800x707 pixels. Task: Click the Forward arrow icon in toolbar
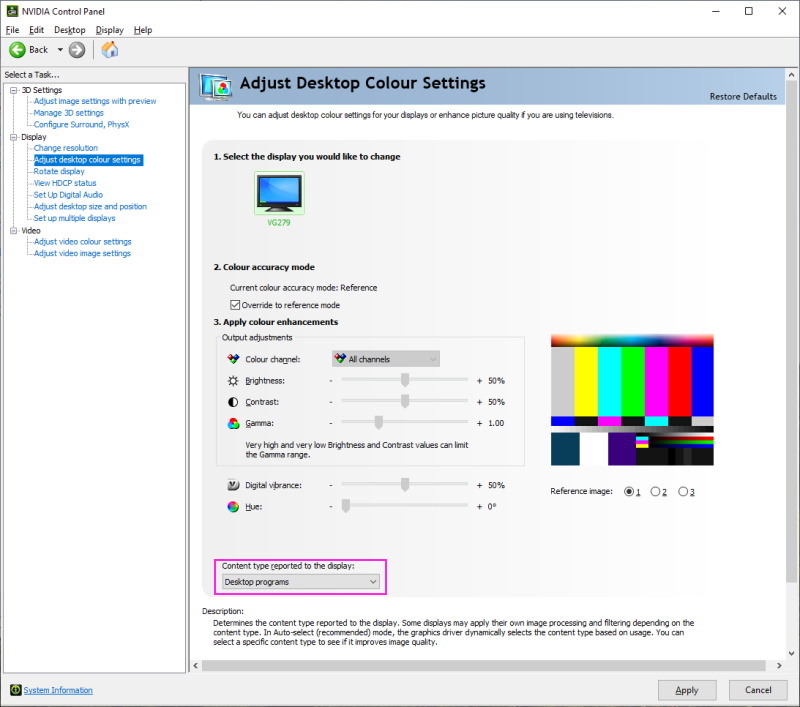click(x=77, y=49)
